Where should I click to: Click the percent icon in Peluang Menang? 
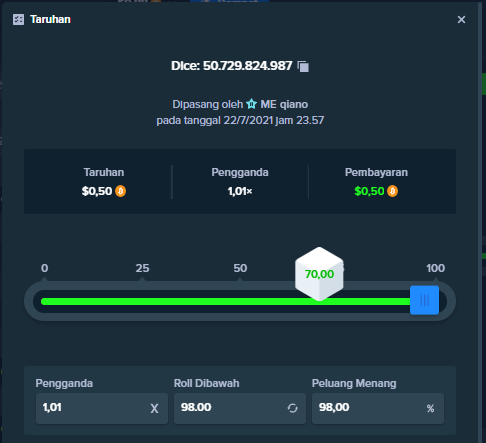pyautogui.click(x=430, y=408)
